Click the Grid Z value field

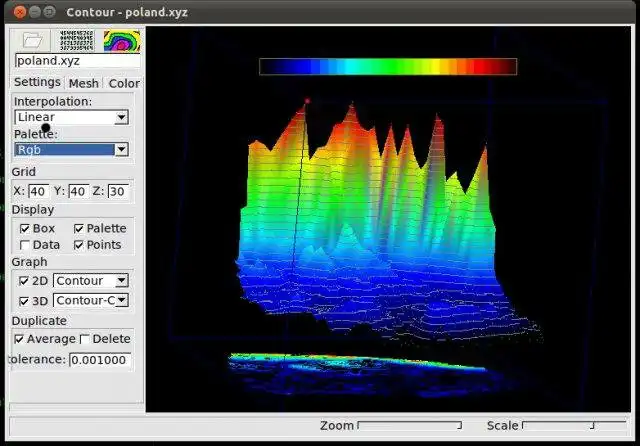point(118,191)
